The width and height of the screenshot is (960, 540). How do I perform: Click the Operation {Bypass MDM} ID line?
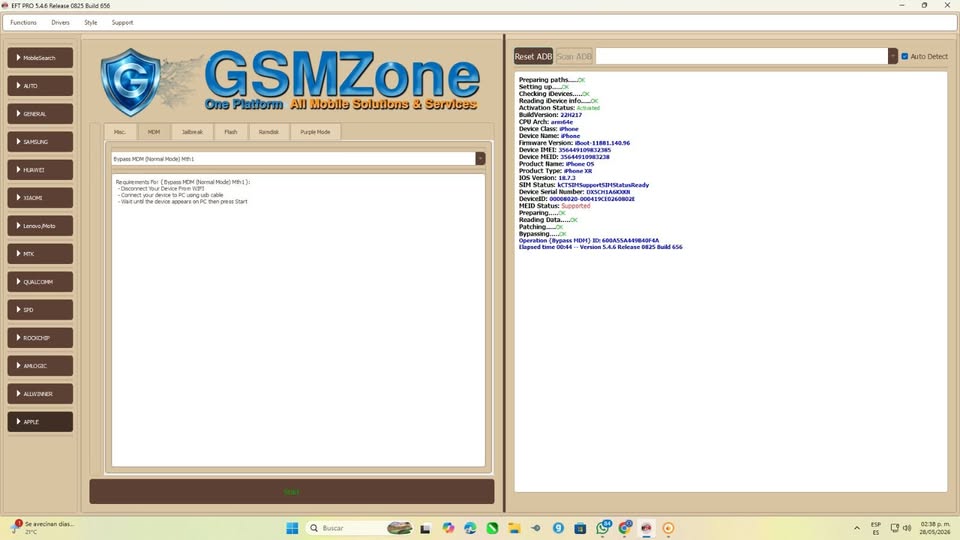pyautogui.click(x=589, y=241)
